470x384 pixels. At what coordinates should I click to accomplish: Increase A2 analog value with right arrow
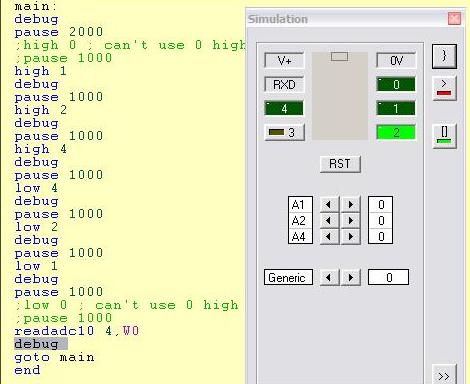(350, 220)
